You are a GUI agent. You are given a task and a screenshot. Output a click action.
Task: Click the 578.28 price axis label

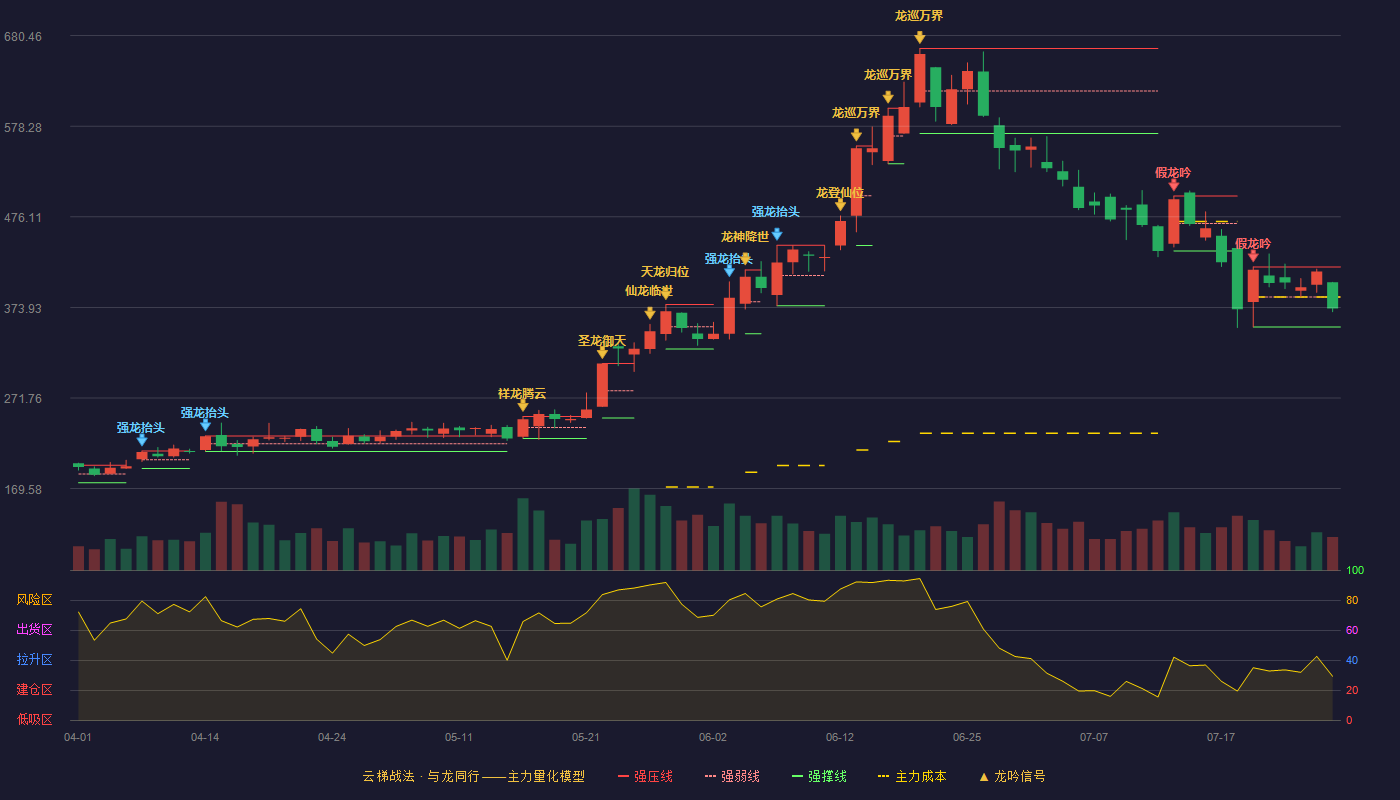point(23,128)
